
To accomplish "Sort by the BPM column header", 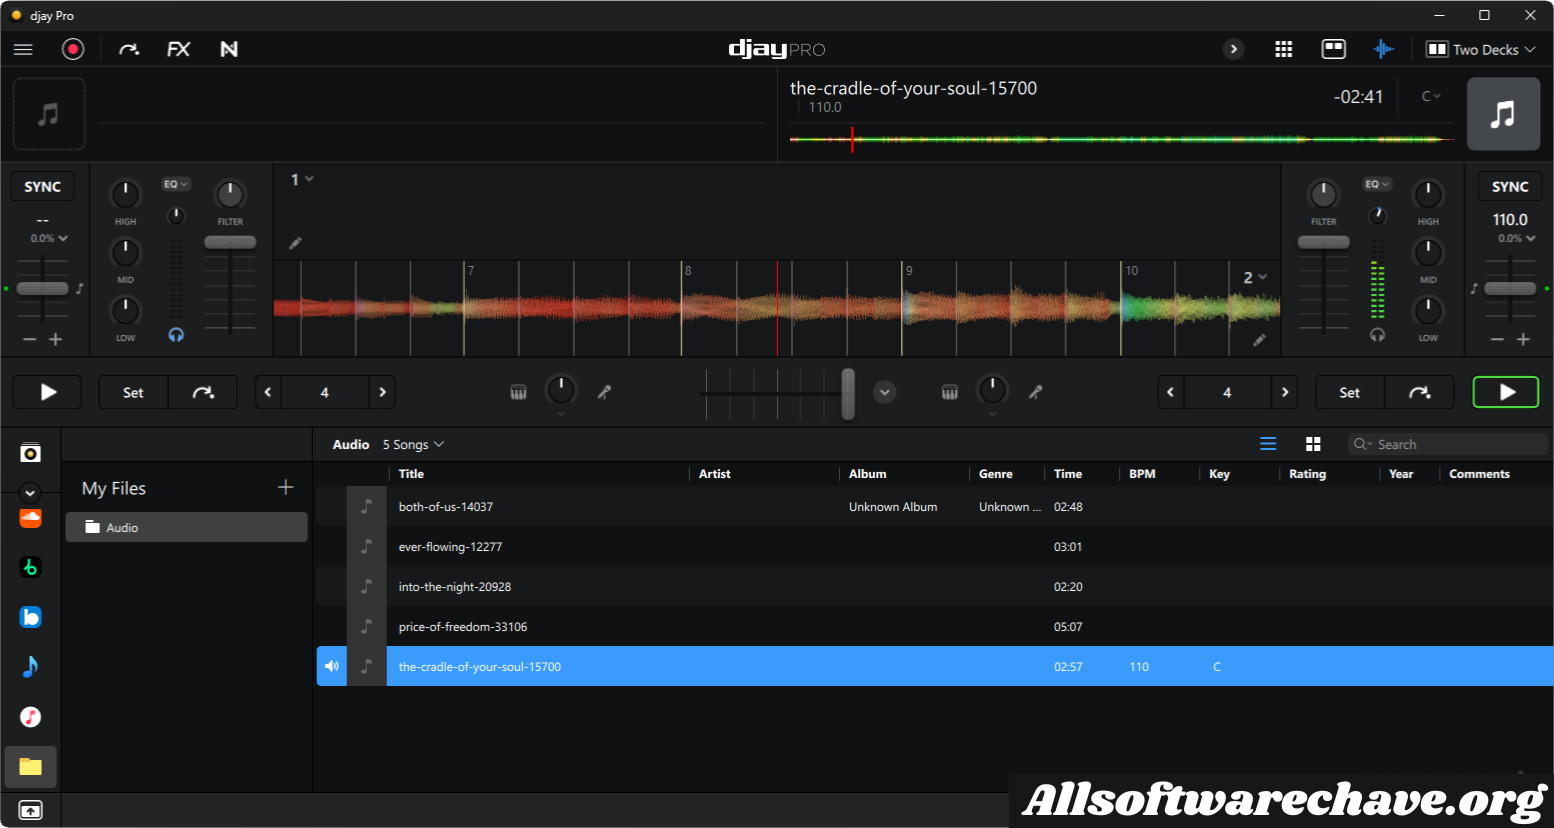I will point(1142,474).
